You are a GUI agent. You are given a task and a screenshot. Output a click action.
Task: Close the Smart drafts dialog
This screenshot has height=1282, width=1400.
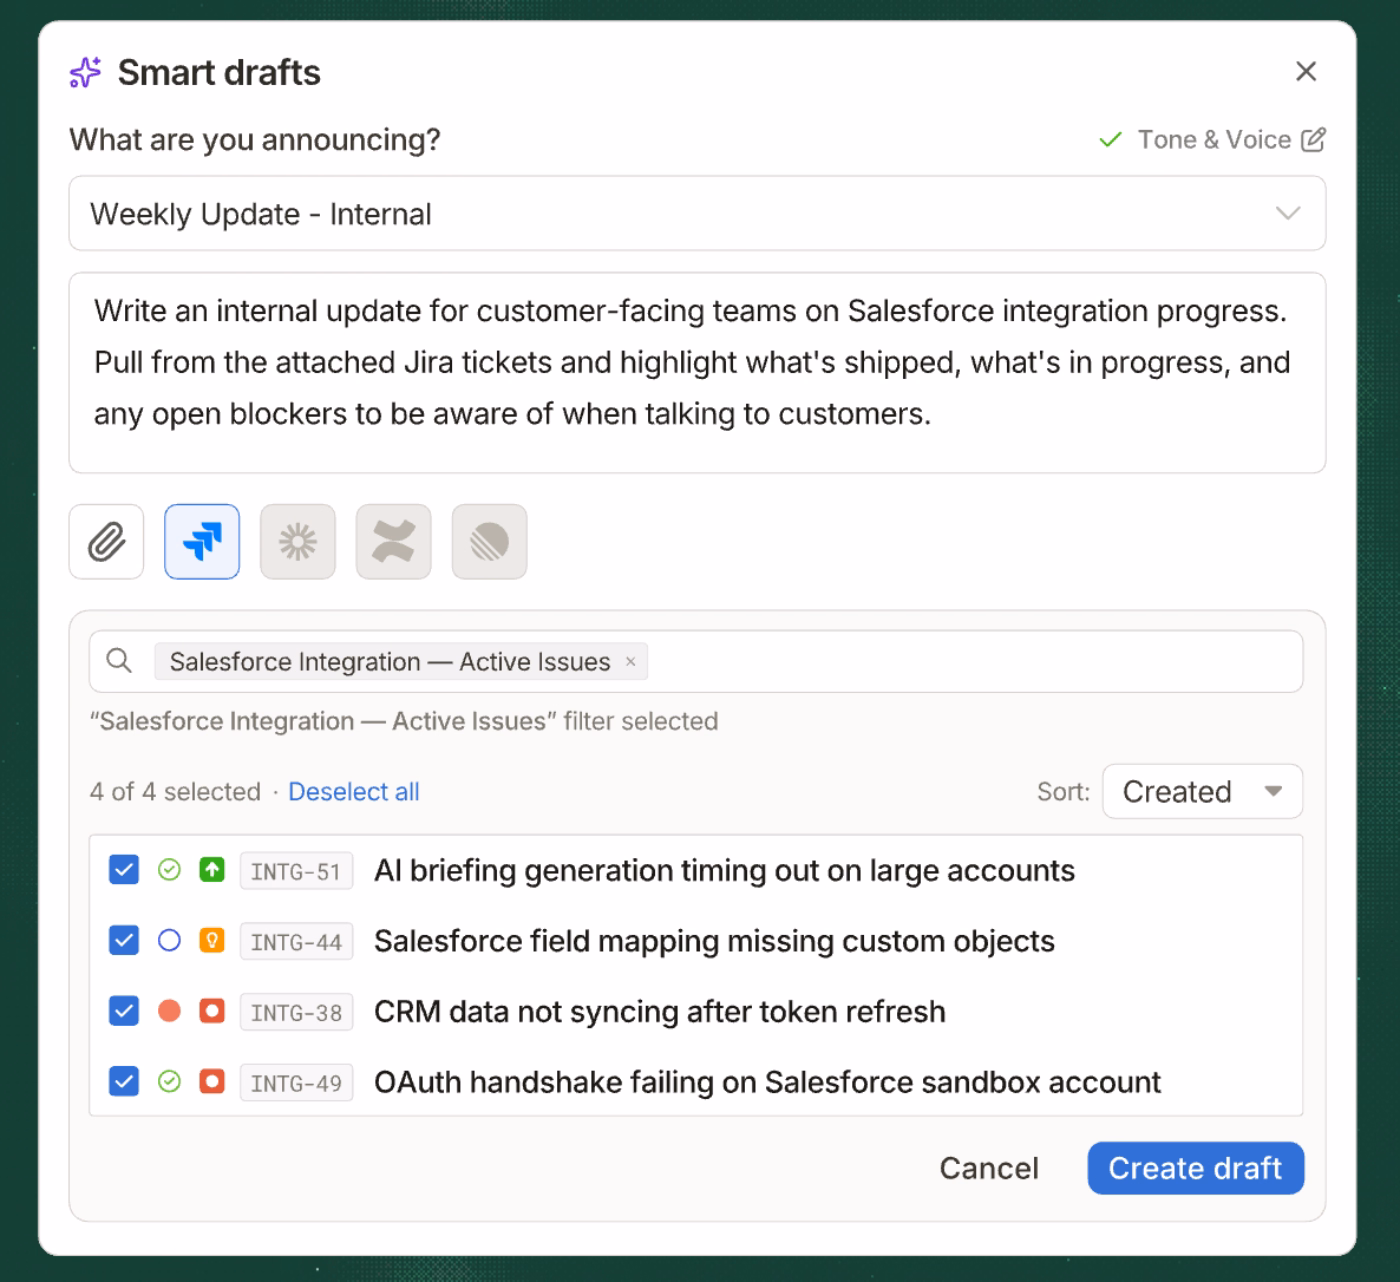click(1305, 71)
